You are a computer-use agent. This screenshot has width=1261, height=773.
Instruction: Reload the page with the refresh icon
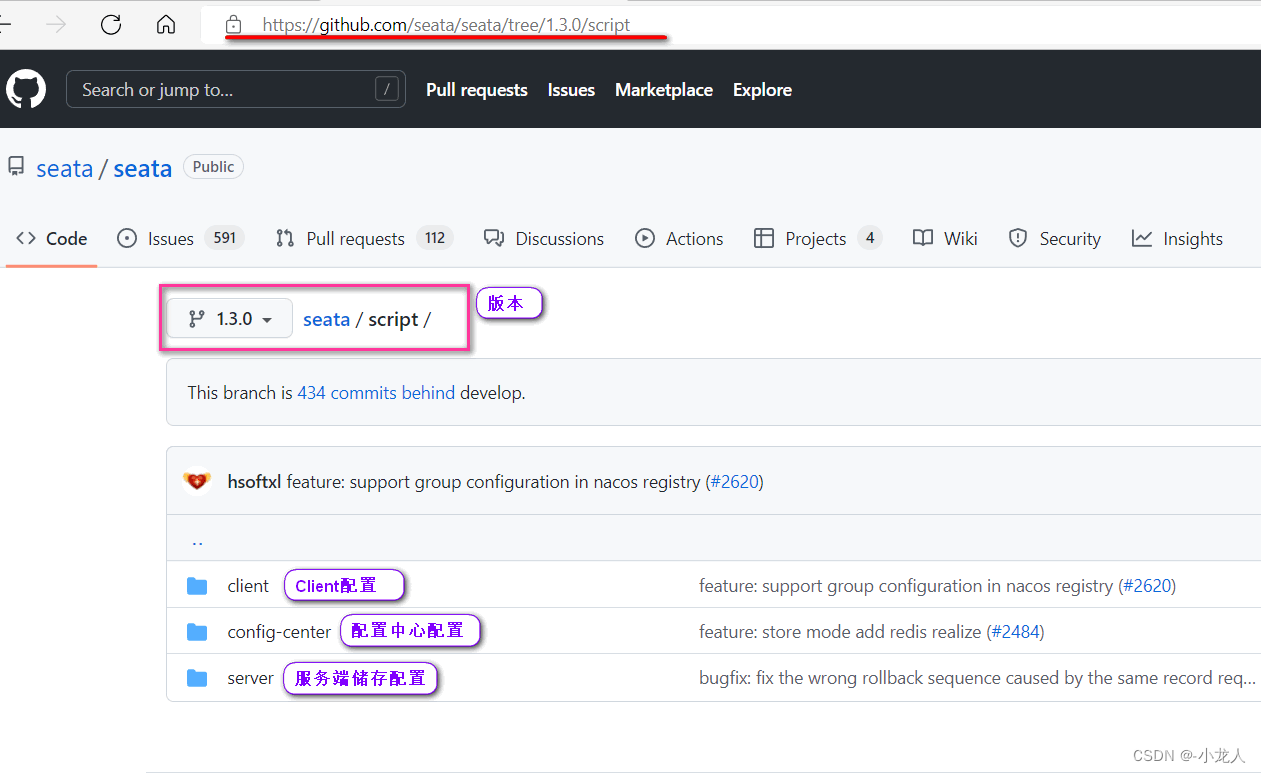111,25
